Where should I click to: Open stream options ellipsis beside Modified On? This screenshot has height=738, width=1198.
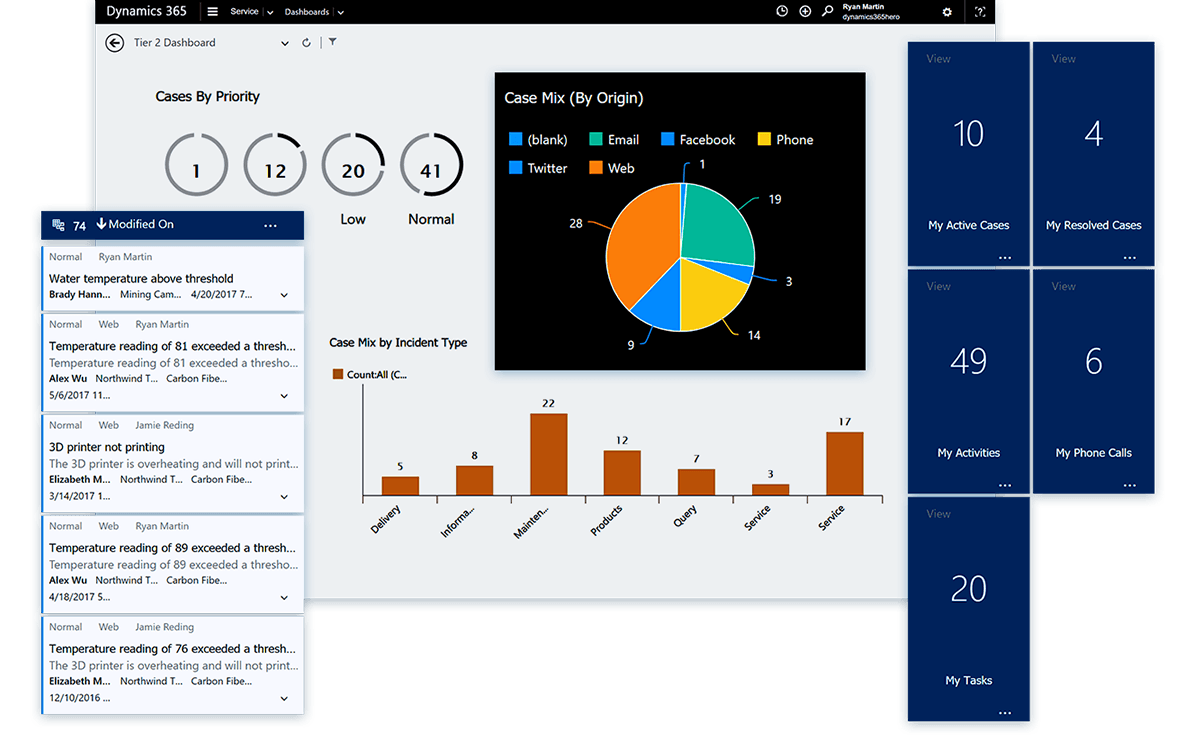pos(270,225)
